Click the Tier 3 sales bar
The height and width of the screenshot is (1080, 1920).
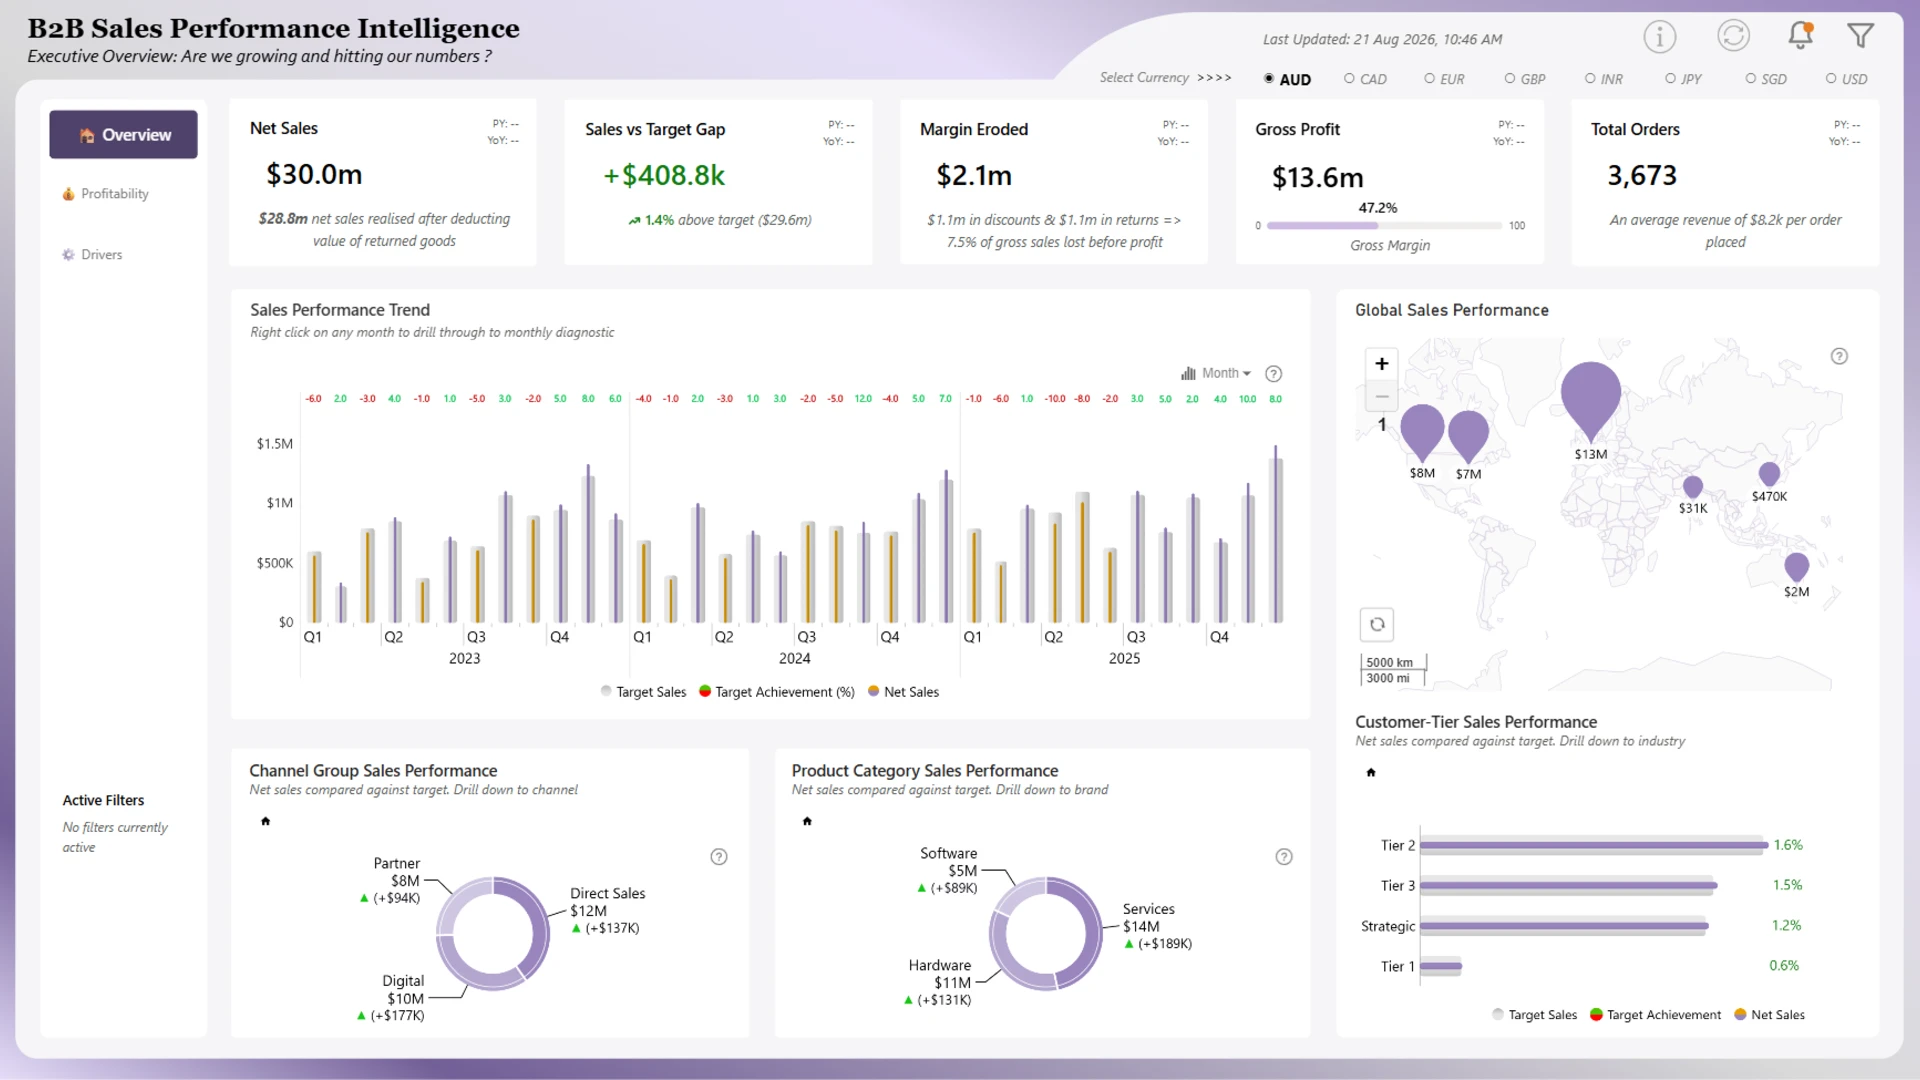pos(1568,886)
